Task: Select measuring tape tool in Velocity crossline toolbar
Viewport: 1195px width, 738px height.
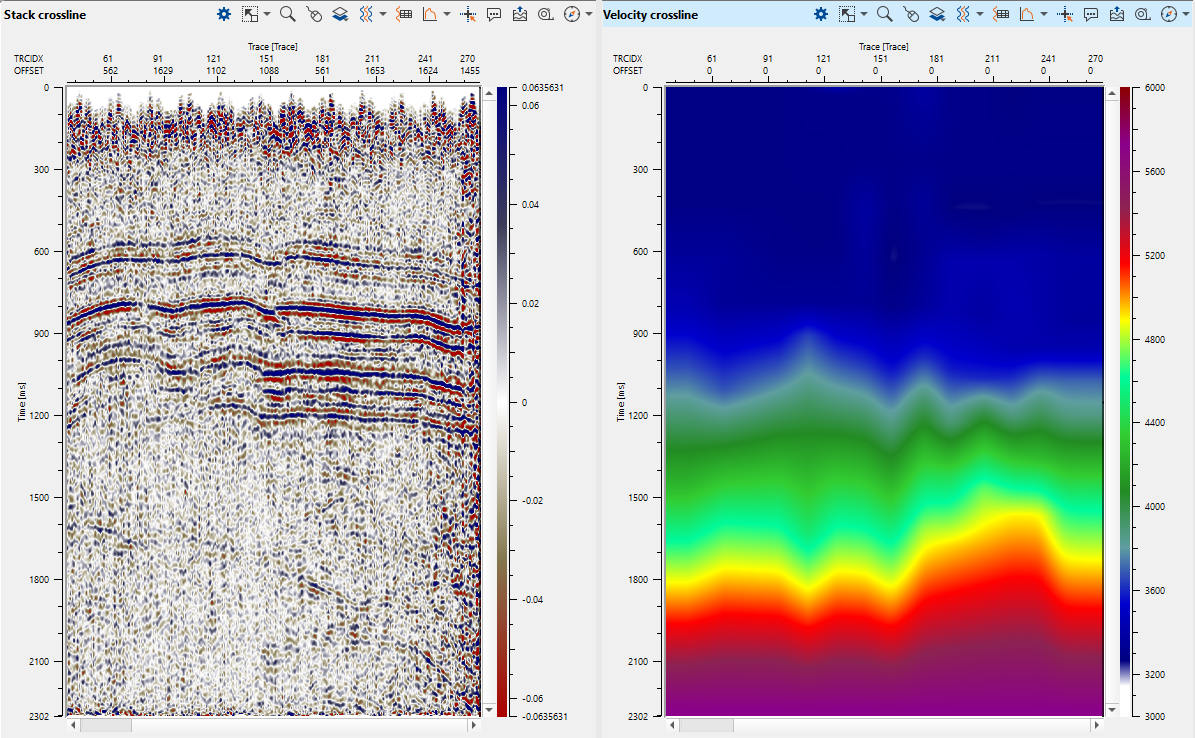Action: 1143,14
